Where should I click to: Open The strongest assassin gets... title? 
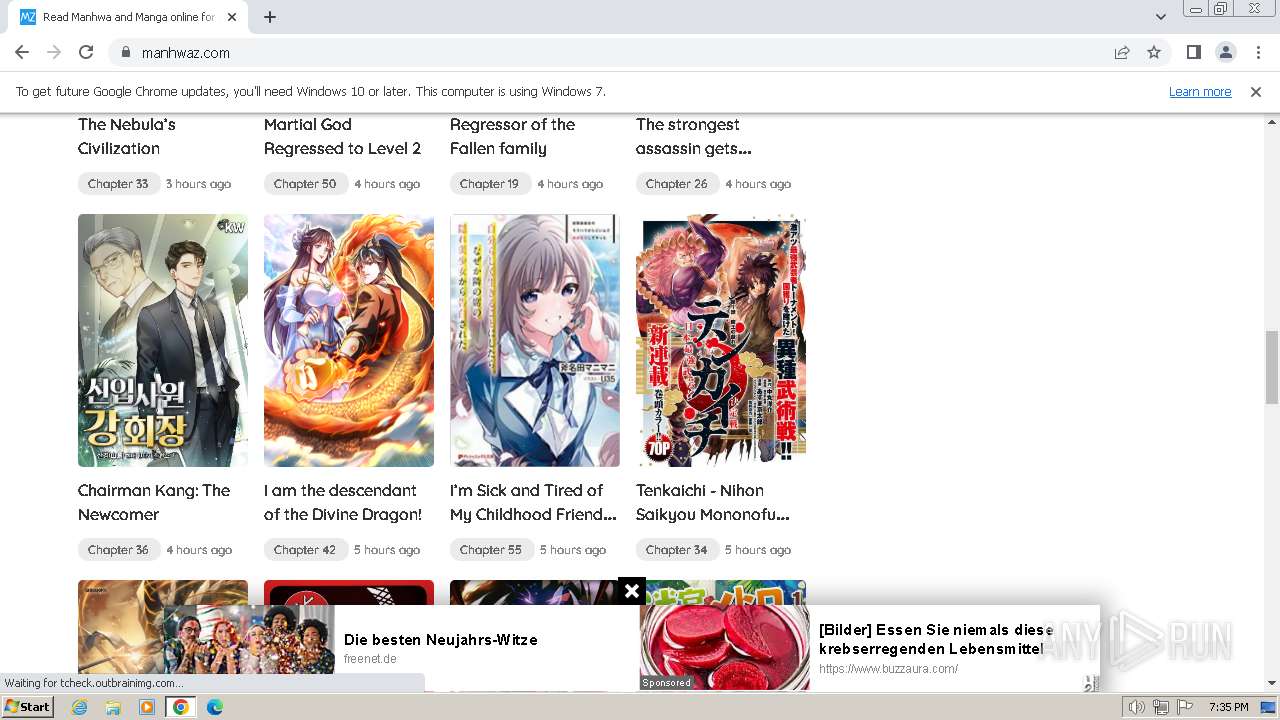point(693,136)
